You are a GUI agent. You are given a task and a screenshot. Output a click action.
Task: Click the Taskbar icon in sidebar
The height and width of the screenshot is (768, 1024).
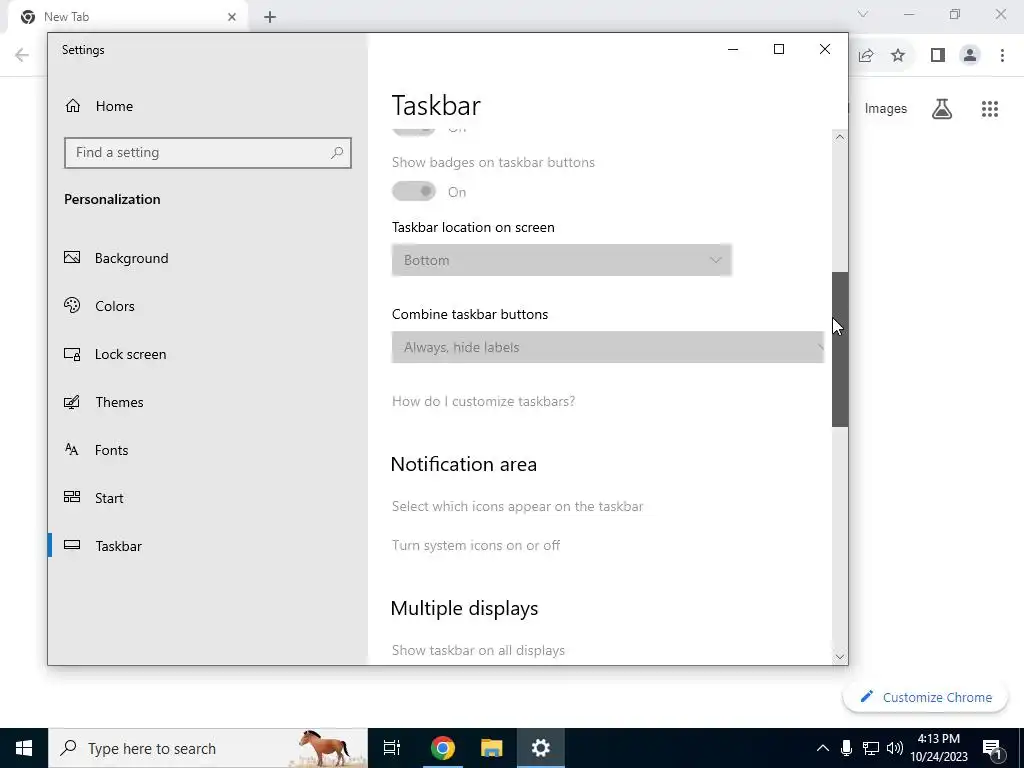(72, 545)
